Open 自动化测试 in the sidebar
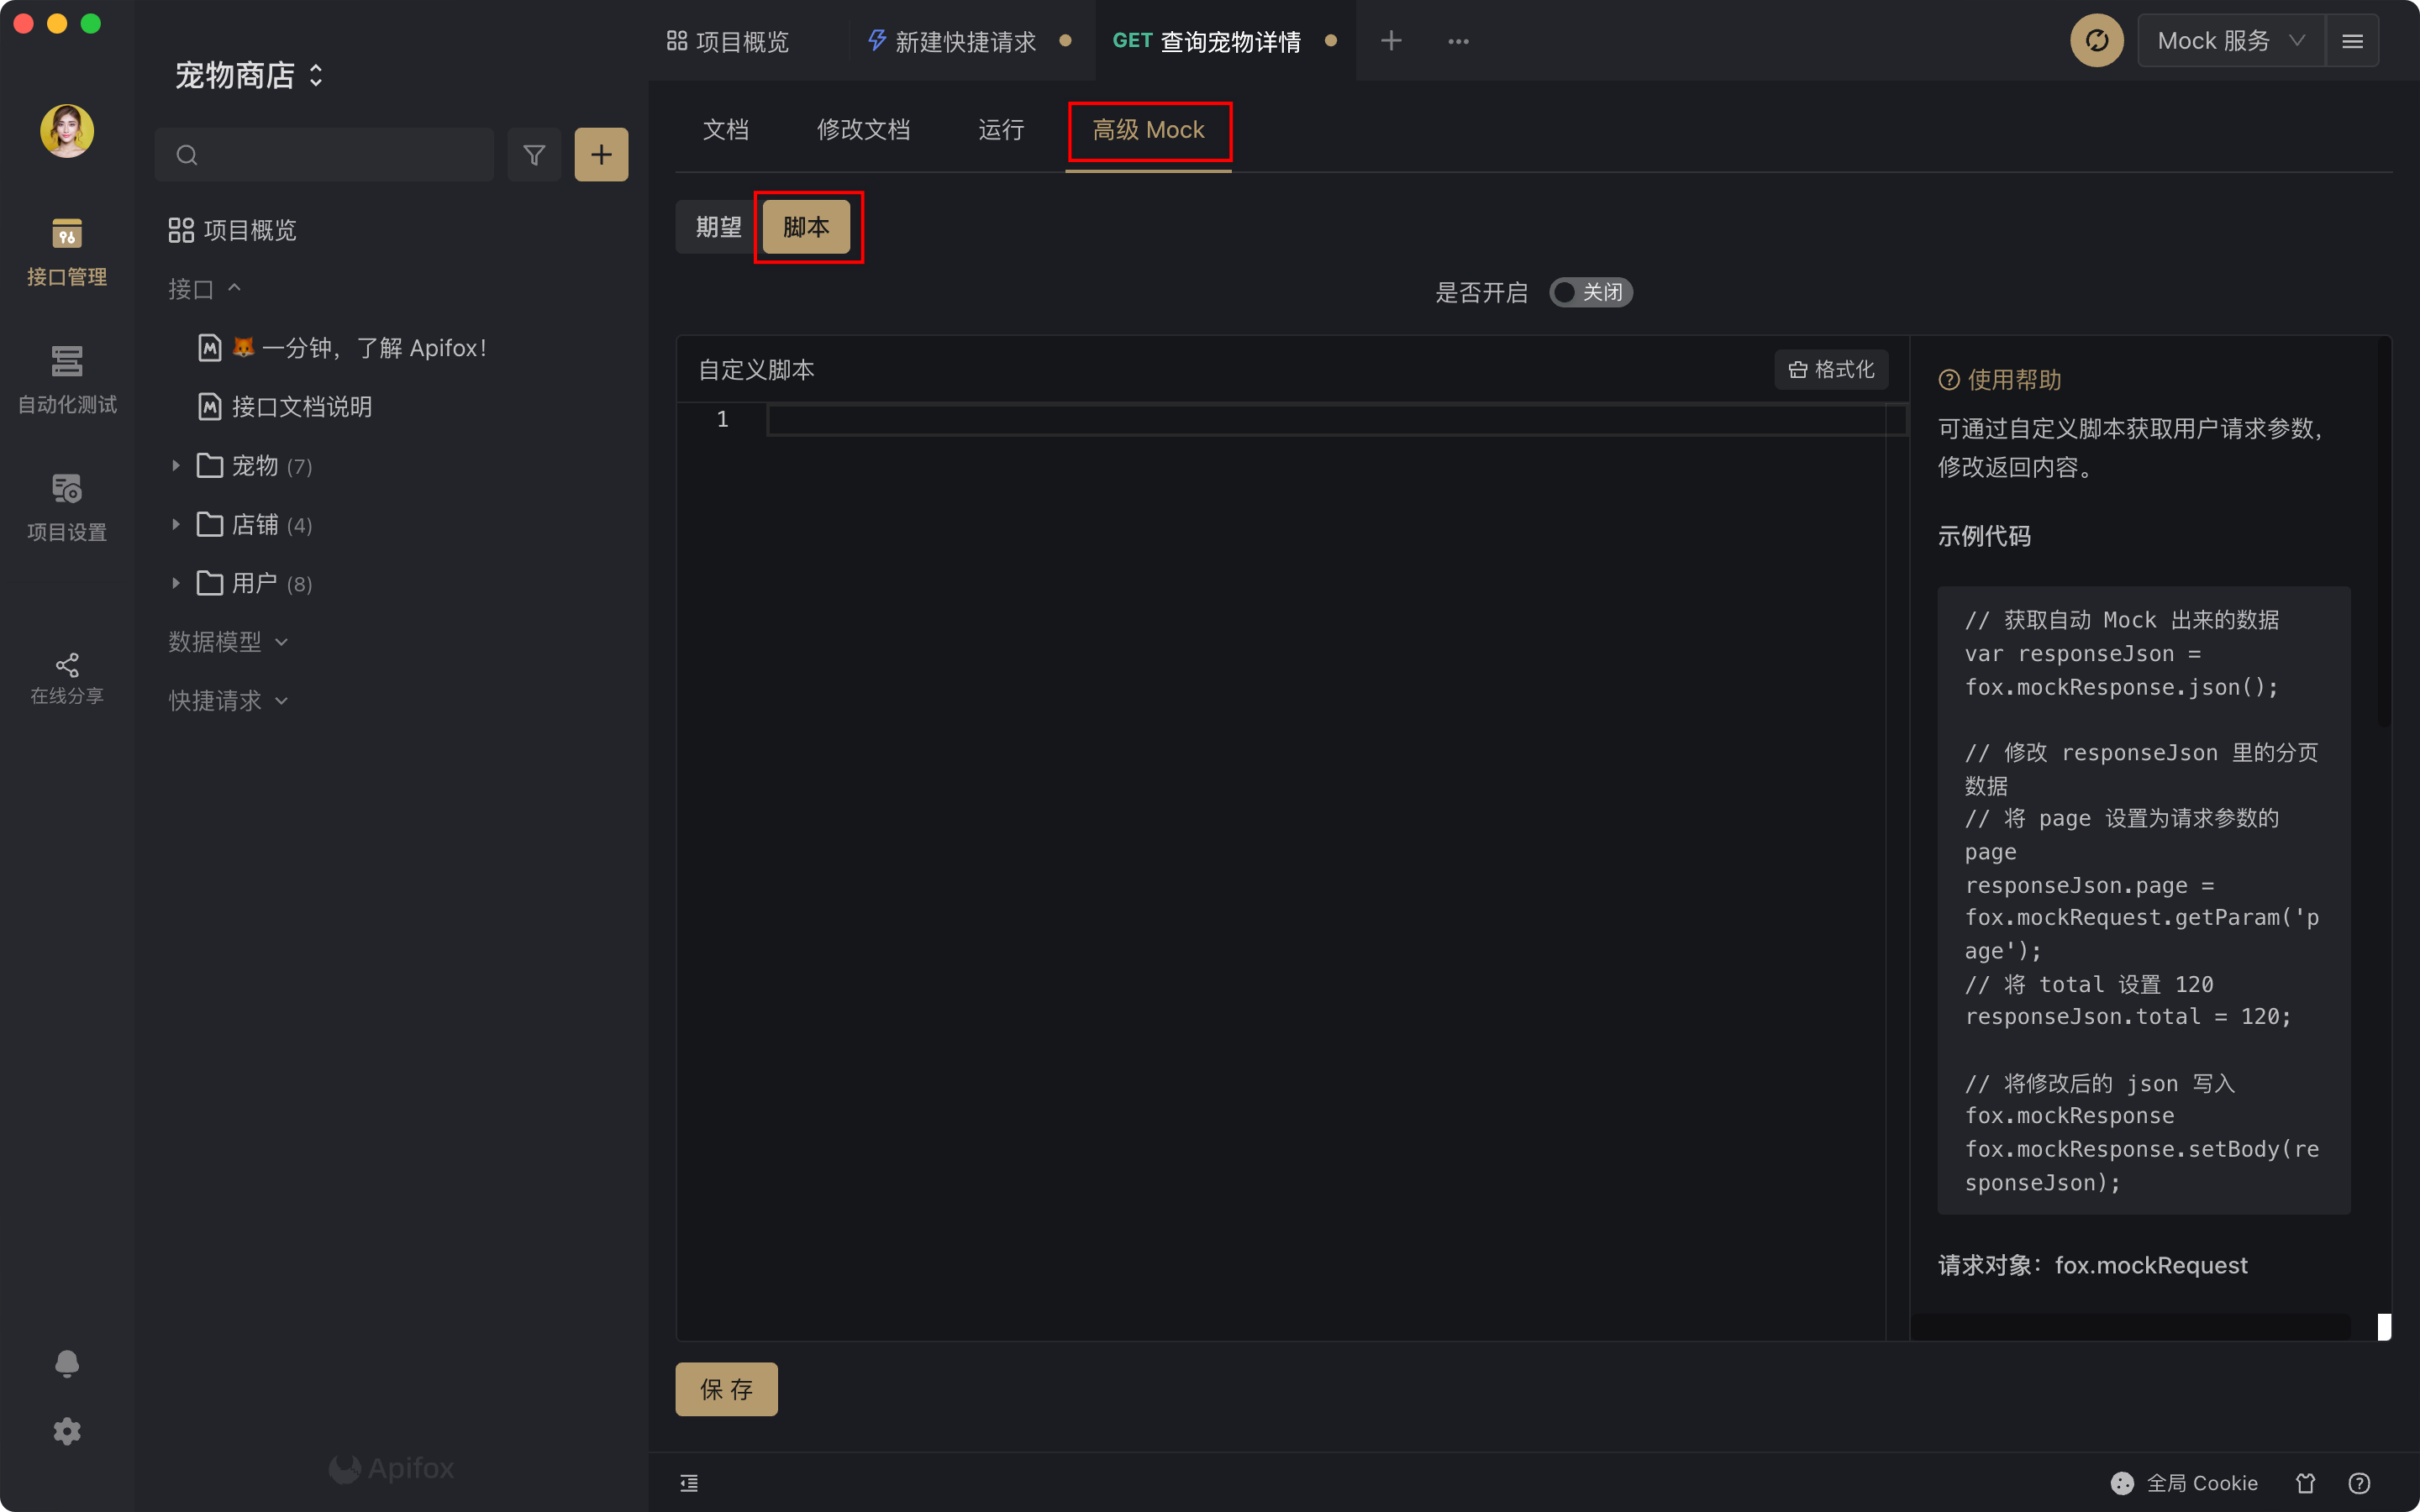This screenshot has height=1512, width=2420. coord(67,379)
